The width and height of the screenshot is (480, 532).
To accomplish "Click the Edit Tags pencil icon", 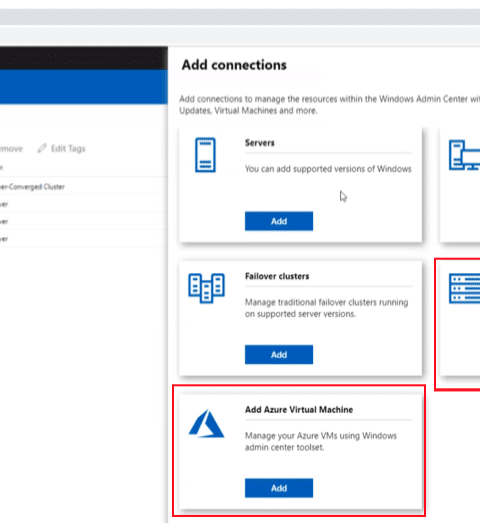I will click(x=42, y=148).
